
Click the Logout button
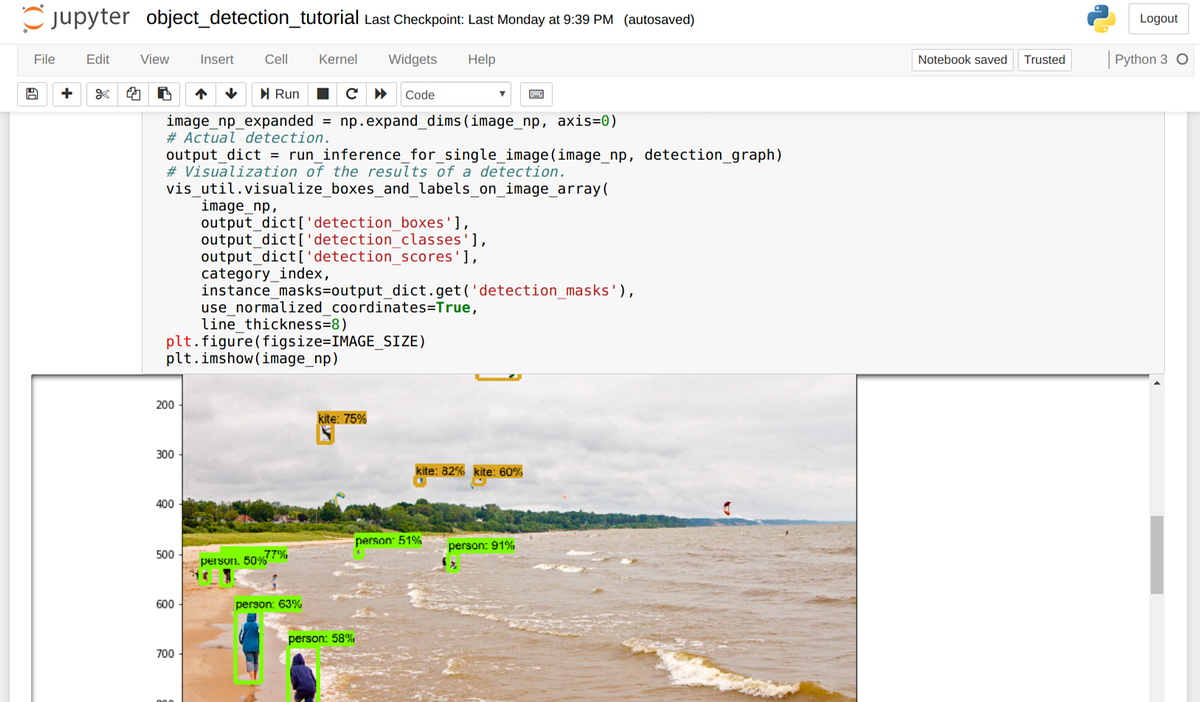pyautogui.click(x=1158, y=18)
